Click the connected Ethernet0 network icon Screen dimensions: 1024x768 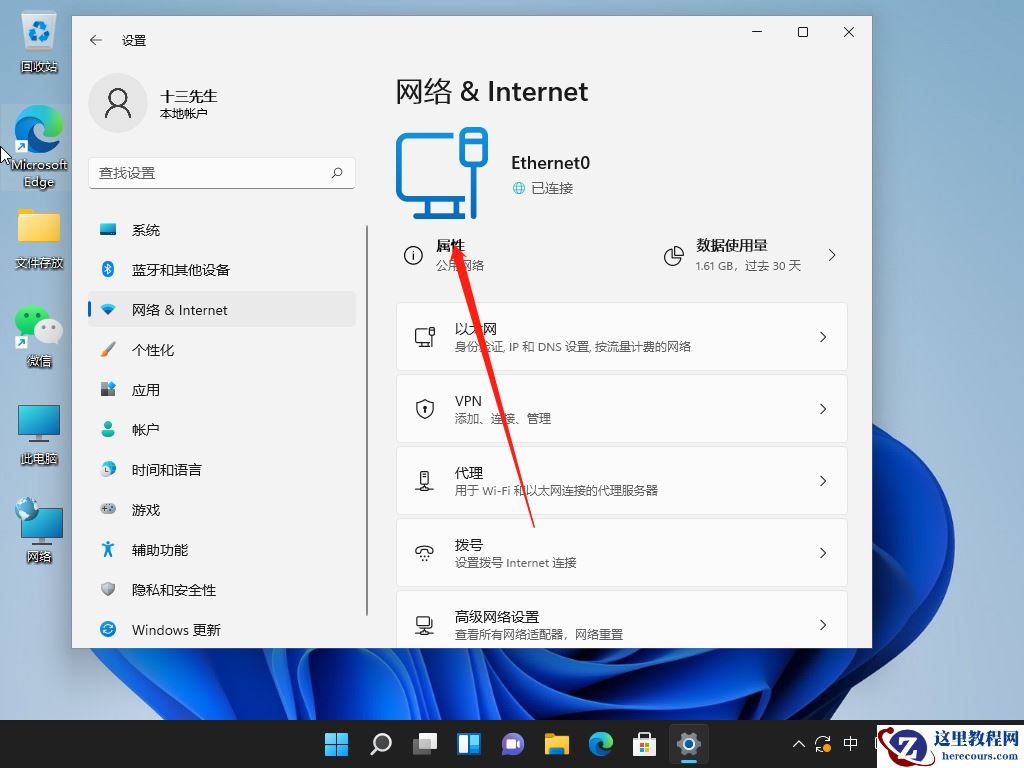click(442, 172)
